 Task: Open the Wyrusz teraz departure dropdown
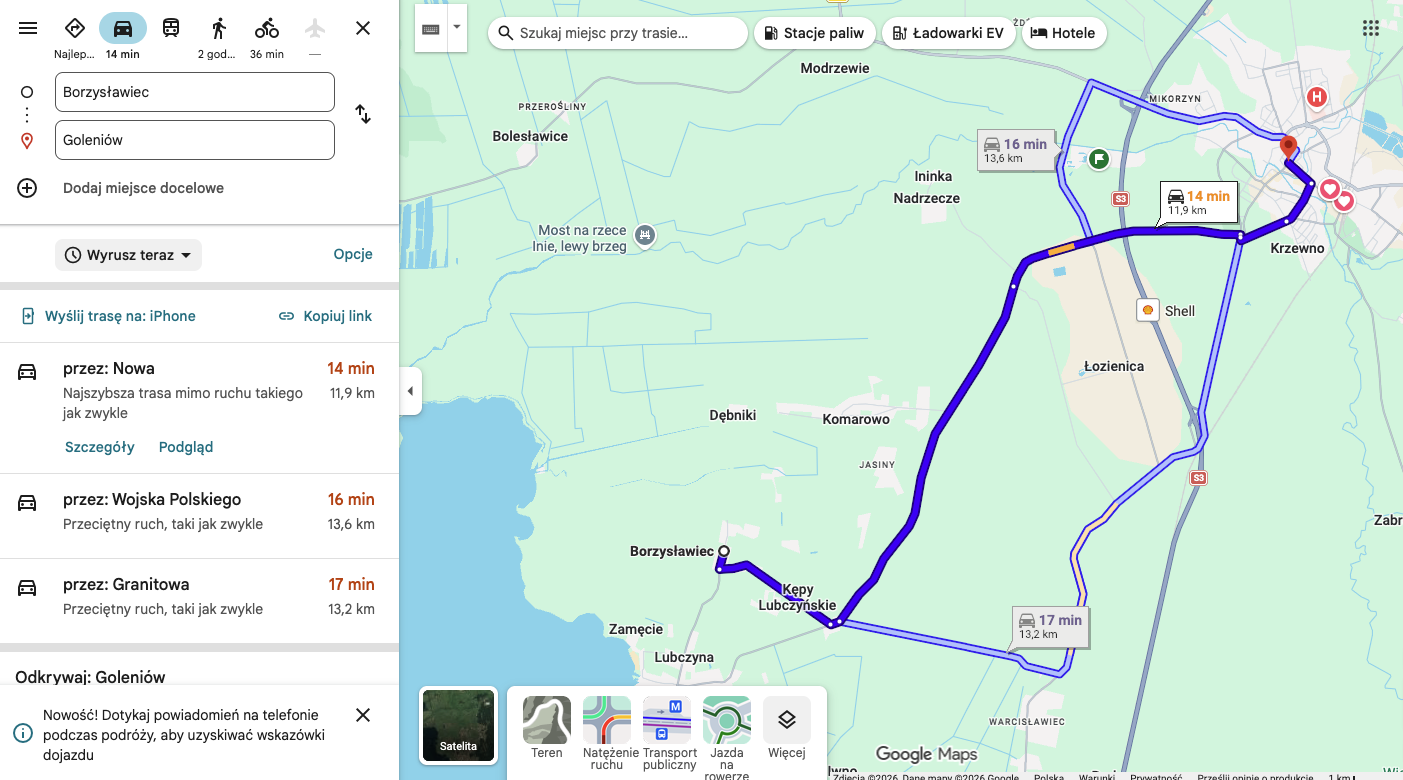(128, 255)
